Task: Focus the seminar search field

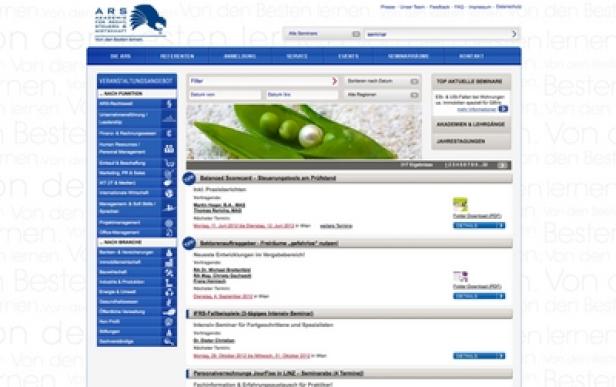Action: (437, 34)
